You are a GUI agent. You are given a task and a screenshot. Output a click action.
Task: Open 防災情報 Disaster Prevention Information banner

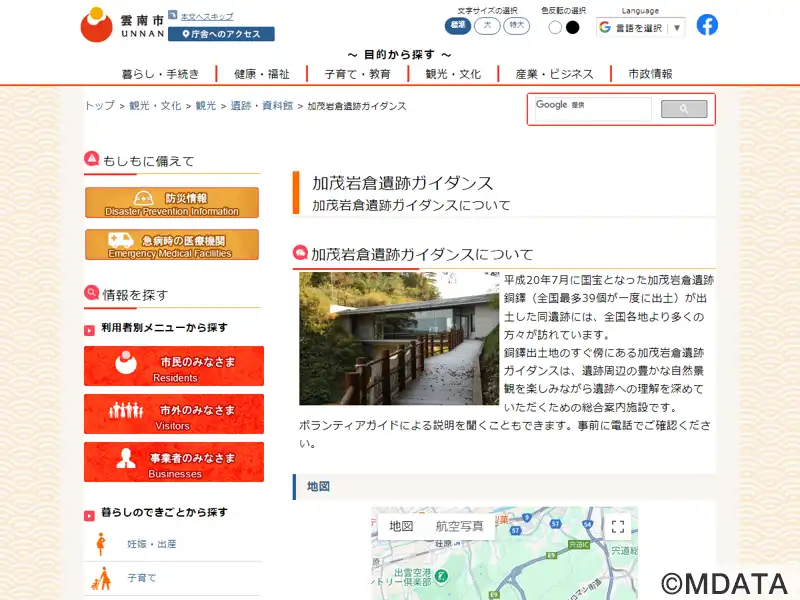[172, 203]
